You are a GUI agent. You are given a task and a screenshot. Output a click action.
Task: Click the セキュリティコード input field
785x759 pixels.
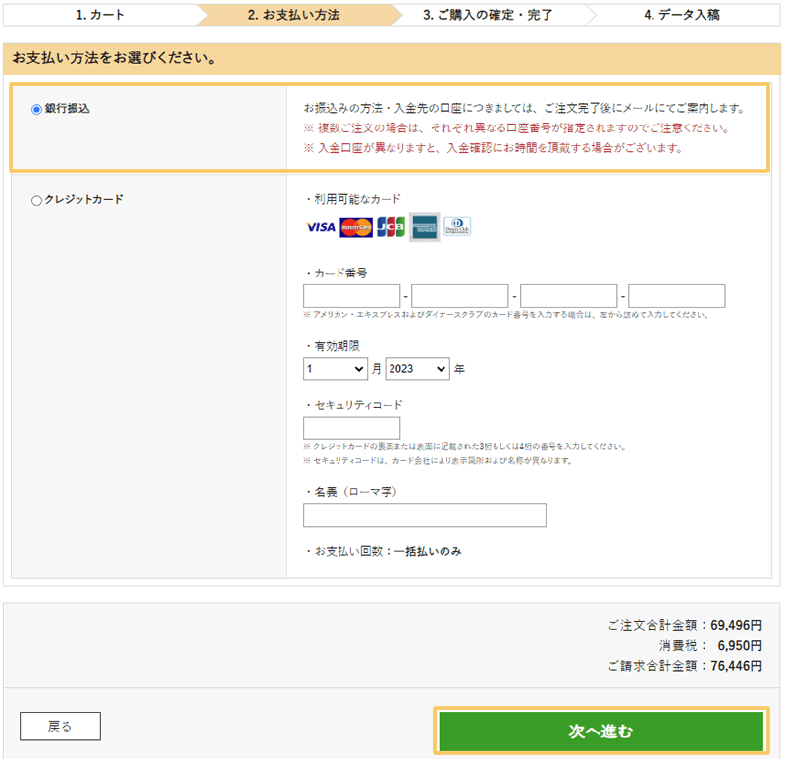[x=351, y=428]
